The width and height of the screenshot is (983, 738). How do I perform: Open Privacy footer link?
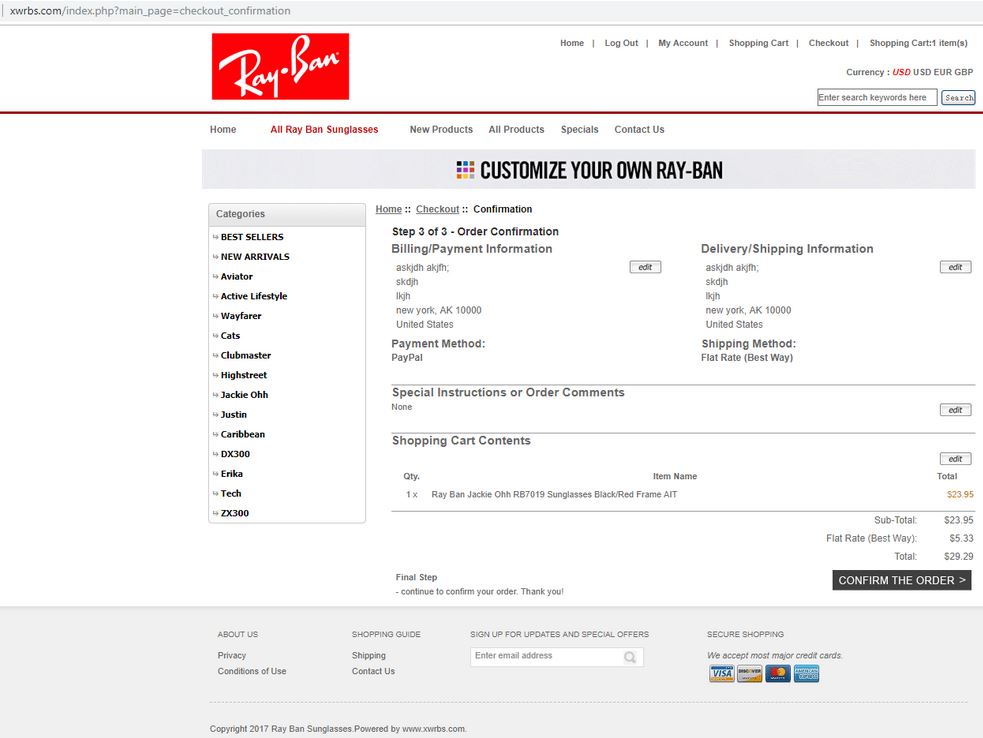tap(231, 655)
